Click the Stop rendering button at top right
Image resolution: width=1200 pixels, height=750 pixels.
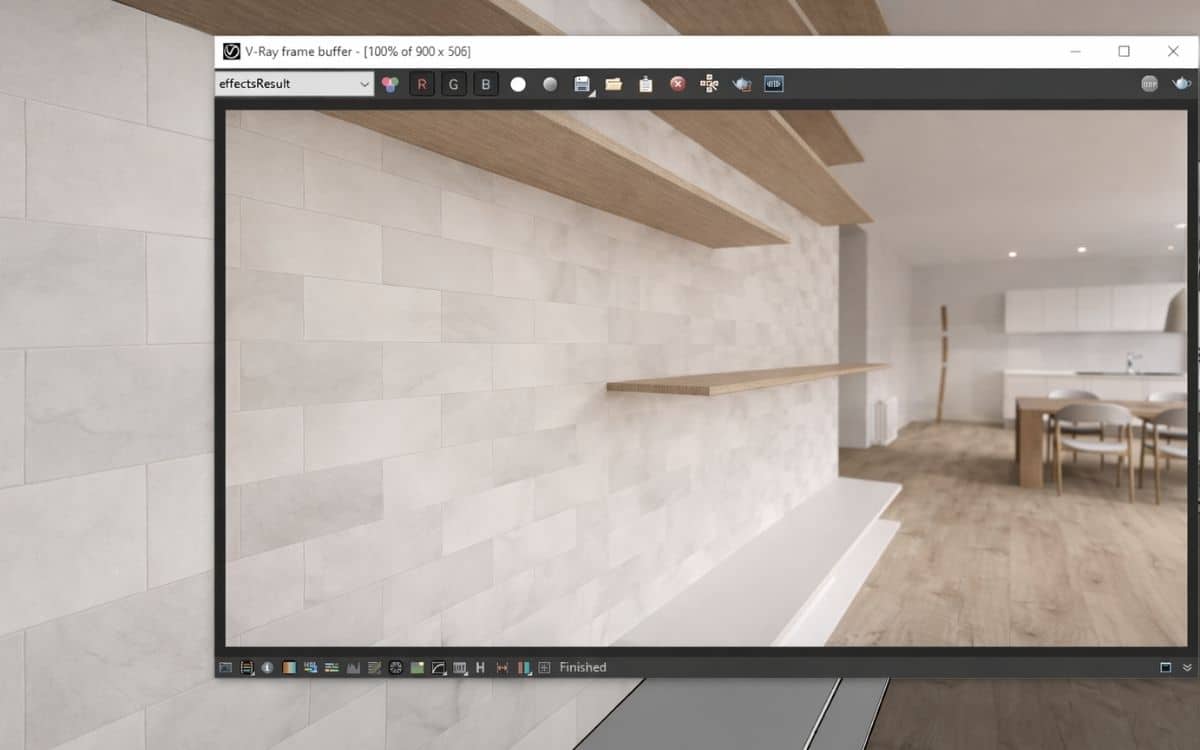pos(1150,84)
